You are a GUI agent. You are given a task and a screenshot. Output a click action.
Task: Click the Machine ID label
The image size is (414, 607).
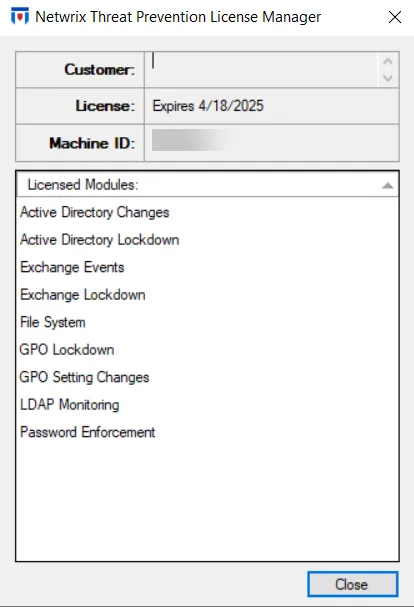[x=92, y=143]
